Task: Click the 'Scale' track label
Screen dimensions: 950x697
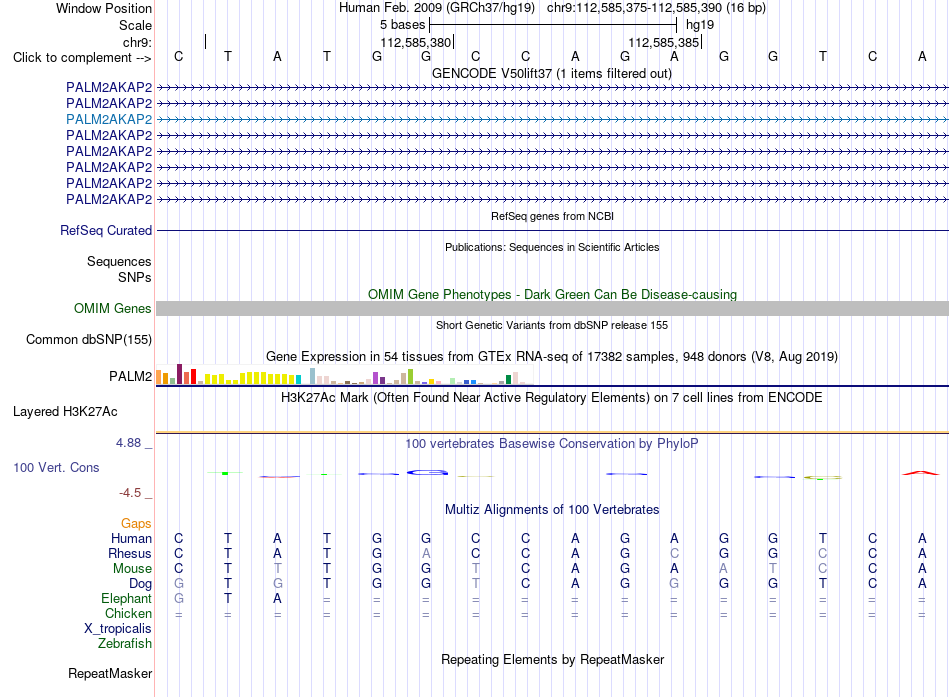Action: pos(135,25)
